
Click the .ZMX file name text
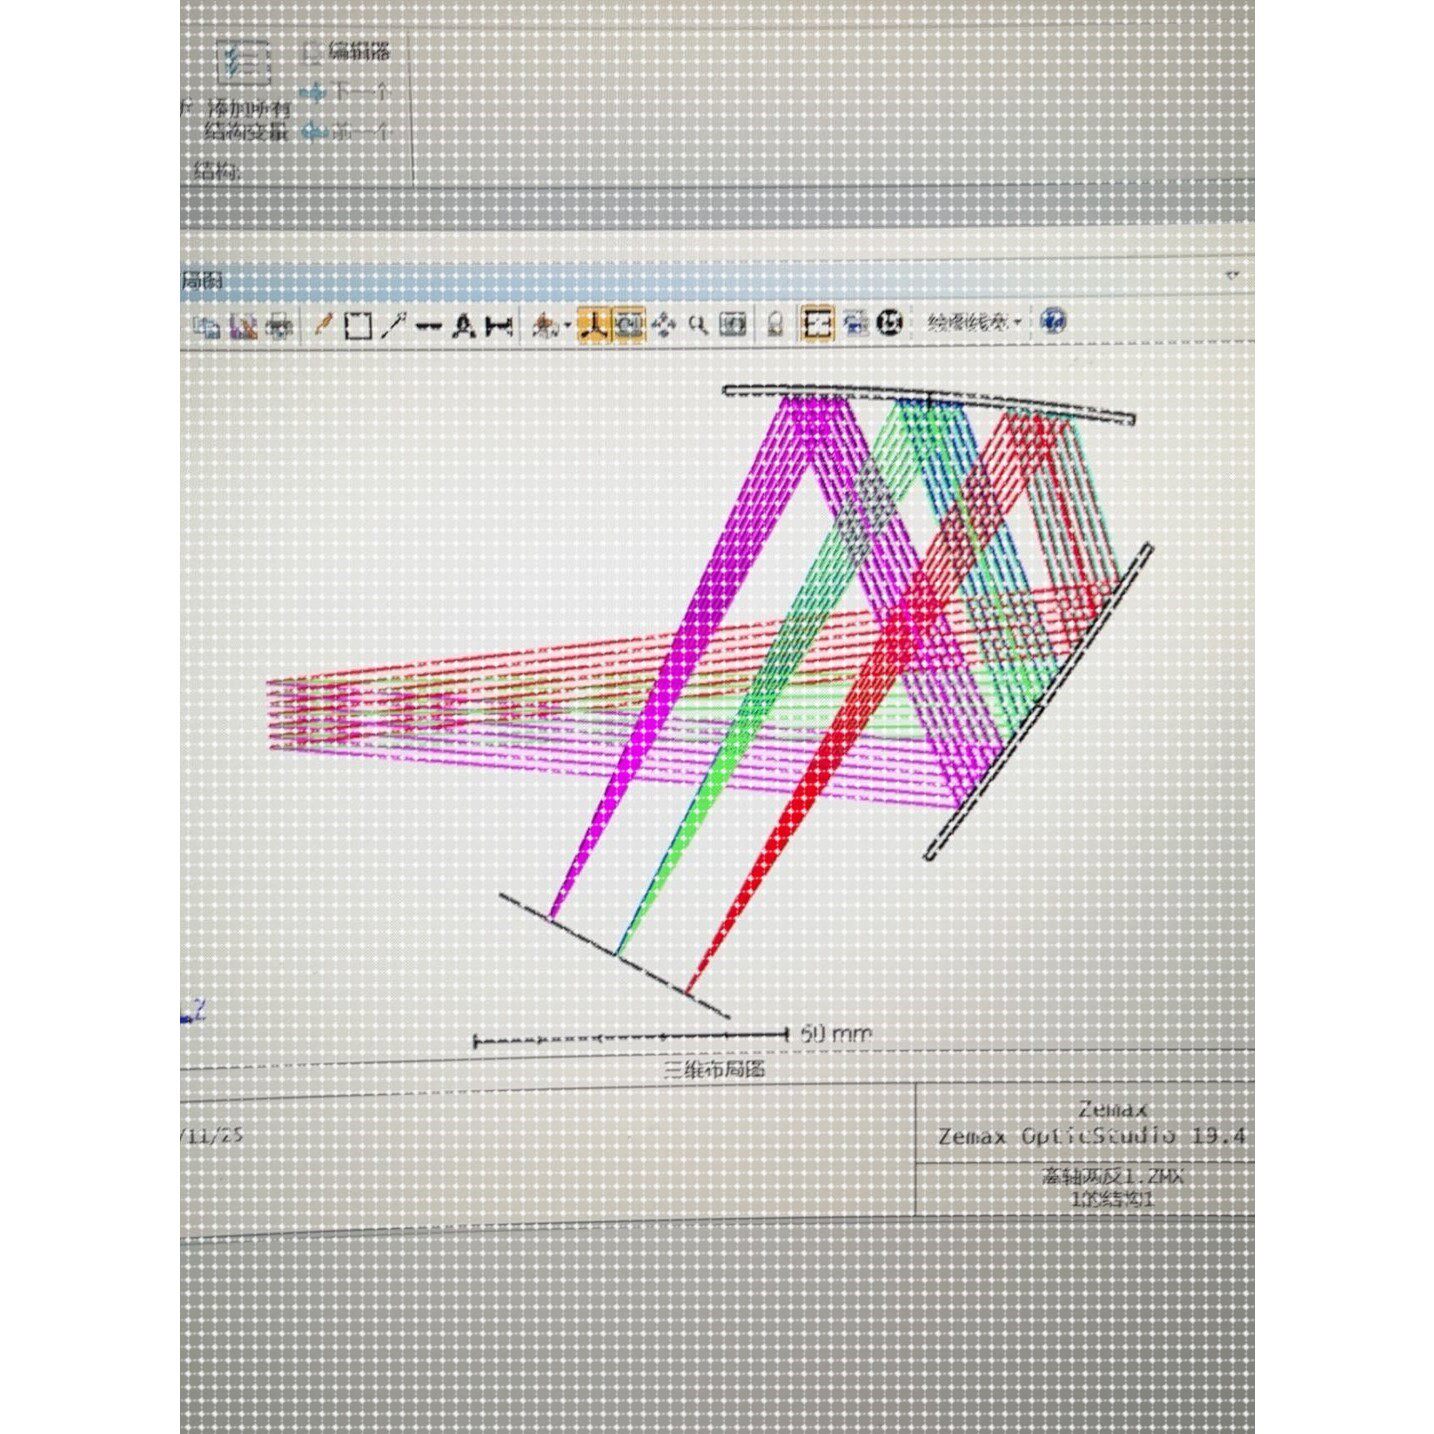[1112, 1177]
